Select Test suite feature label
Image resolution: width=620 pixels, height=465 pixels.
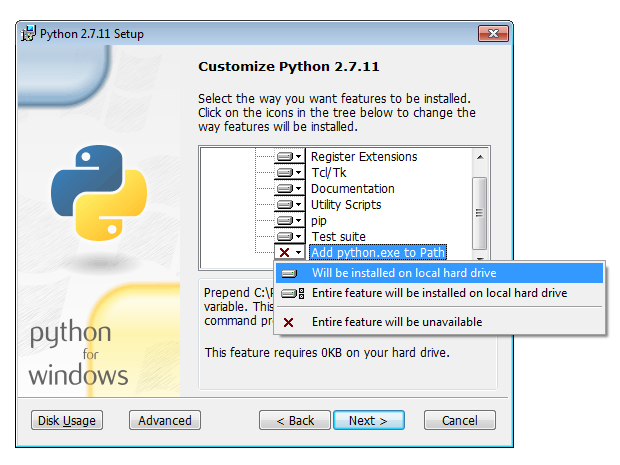point(338,236)
